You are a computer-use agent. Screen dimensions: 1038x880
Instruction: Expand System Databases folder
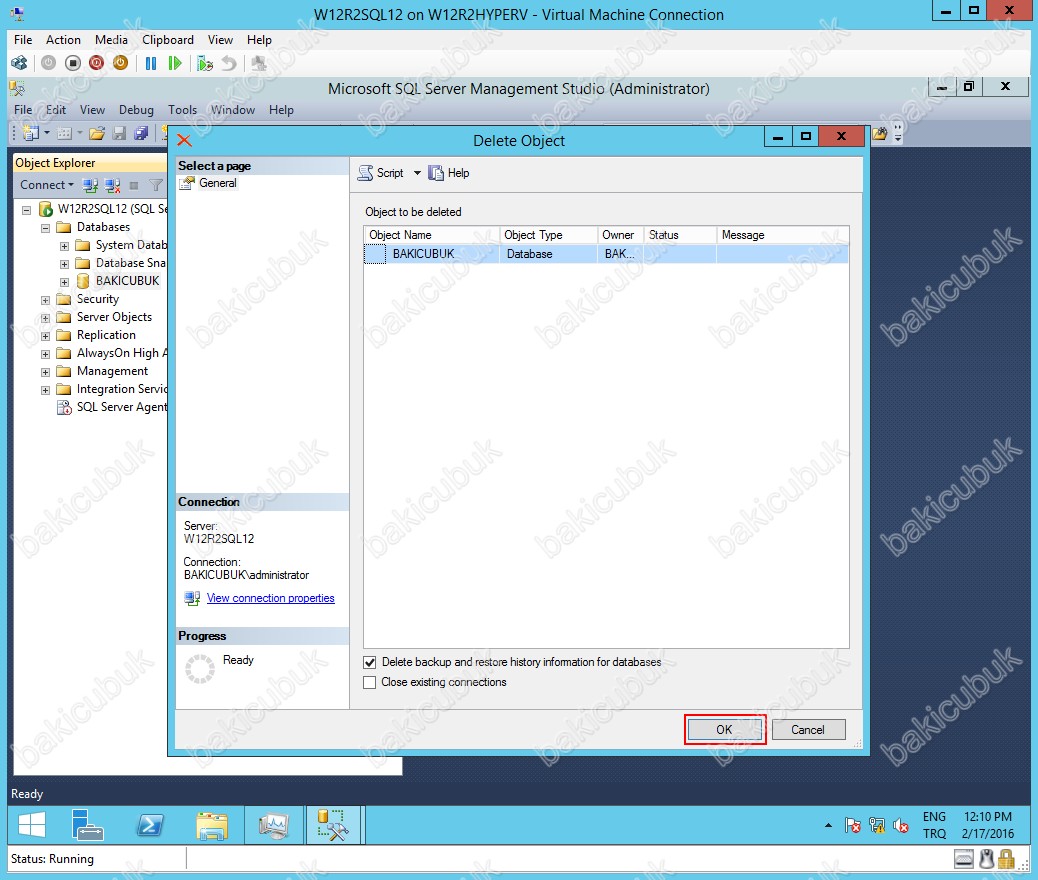64,246
